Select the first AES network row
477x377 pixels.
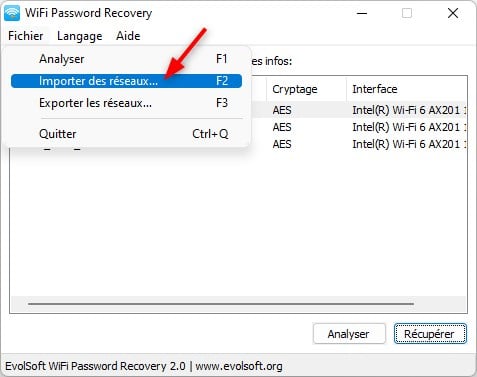(359, 110)
